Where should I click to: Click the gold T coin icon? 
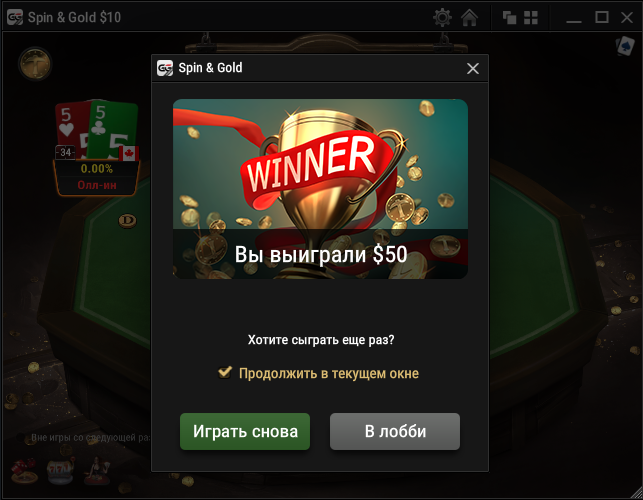pos(35,64)
